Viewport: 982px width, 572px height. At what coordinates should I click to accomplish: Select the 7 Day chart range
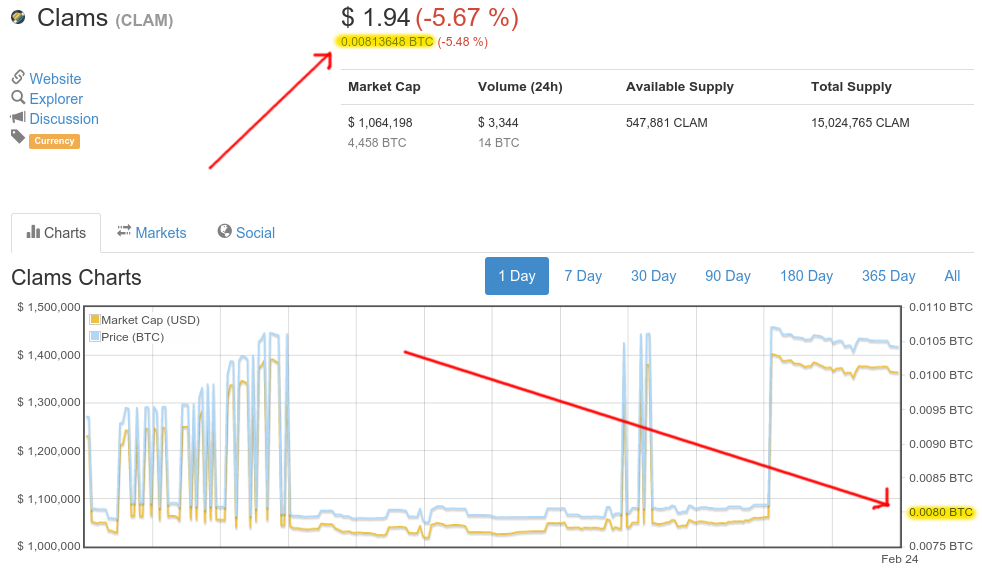coord(582,276)
